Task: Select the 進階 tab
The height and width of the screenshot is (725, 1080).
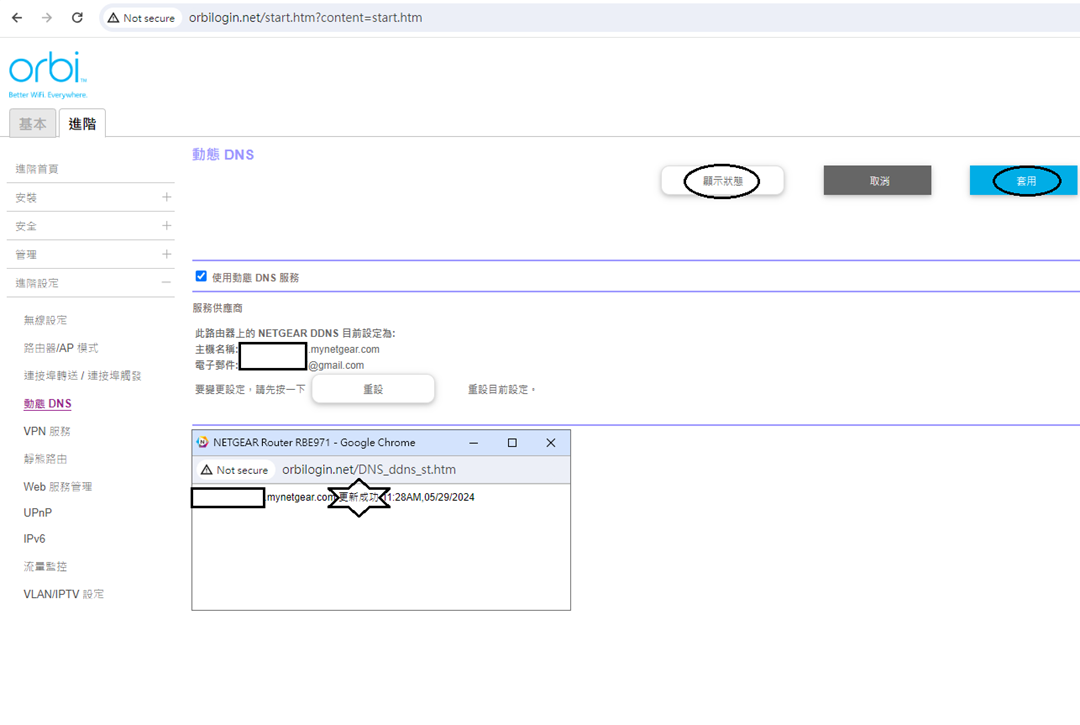Action: click(82, 124)
